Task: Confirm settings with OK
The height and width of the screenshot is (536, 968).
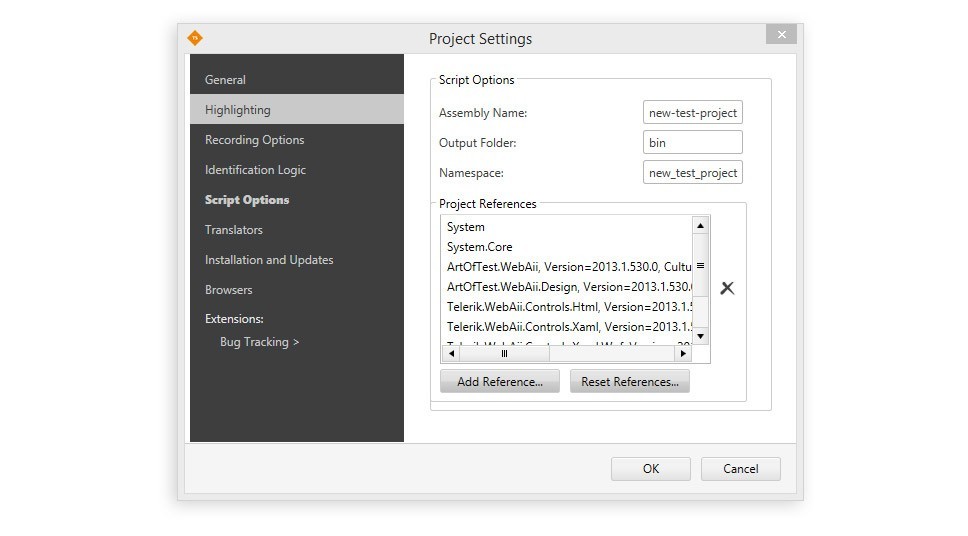Action: tap(651, 469)
